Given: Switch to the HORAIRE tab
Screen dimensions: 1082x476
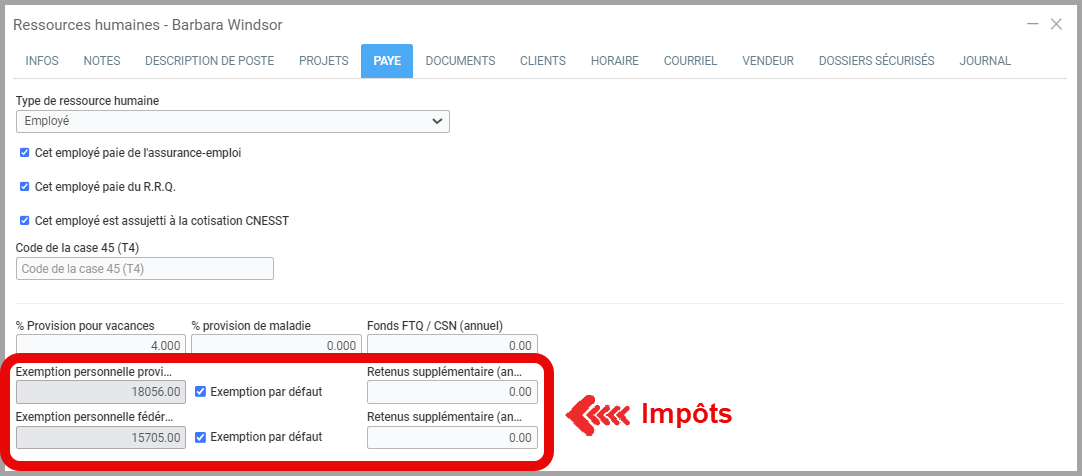Looking at the screenshot, I should [x=614, y=61].
